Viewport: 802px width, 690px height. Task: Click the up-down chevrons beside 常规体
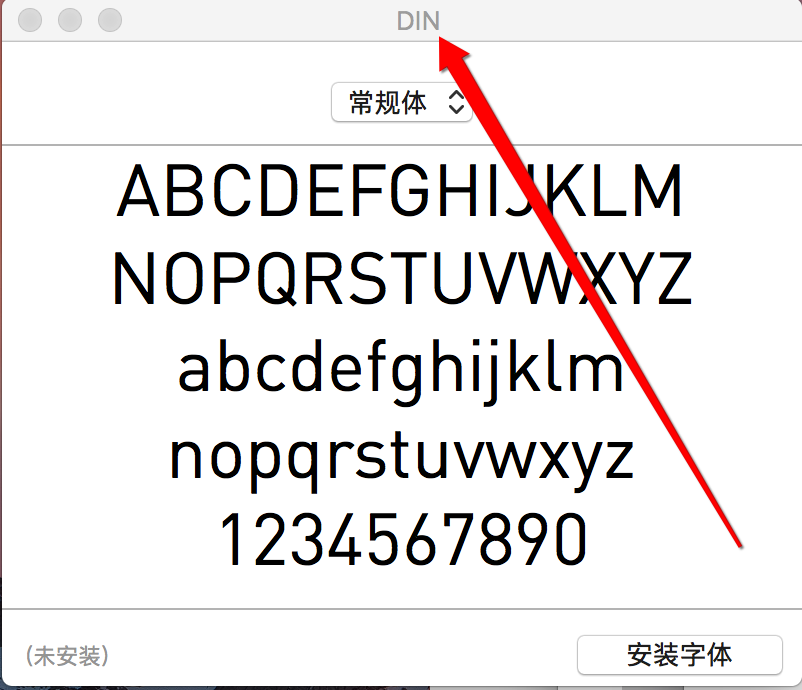point(456,102)
